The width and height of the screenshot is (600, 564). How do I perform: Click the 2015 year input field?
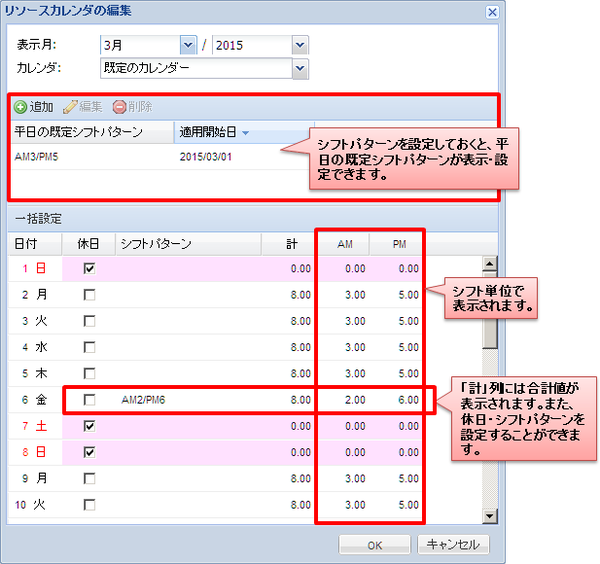pyautogui.click(x=253, y=45)
